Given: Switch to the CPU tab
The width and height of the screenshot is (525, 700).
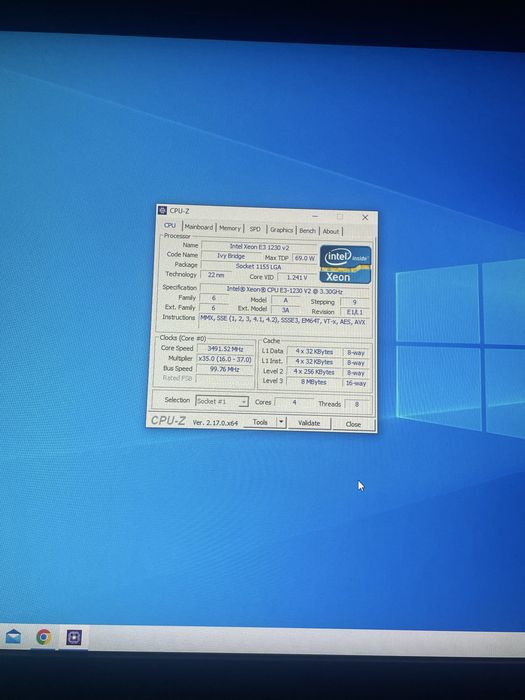Looking at the screenshot, I should tap(170, 226).
